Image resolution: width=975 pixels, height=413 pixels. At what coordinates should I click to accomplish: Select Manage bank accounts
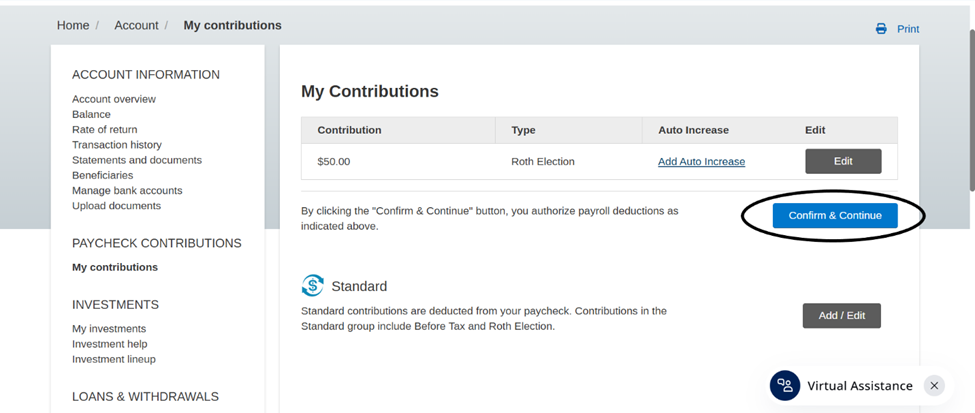click(x=127, y=191)
